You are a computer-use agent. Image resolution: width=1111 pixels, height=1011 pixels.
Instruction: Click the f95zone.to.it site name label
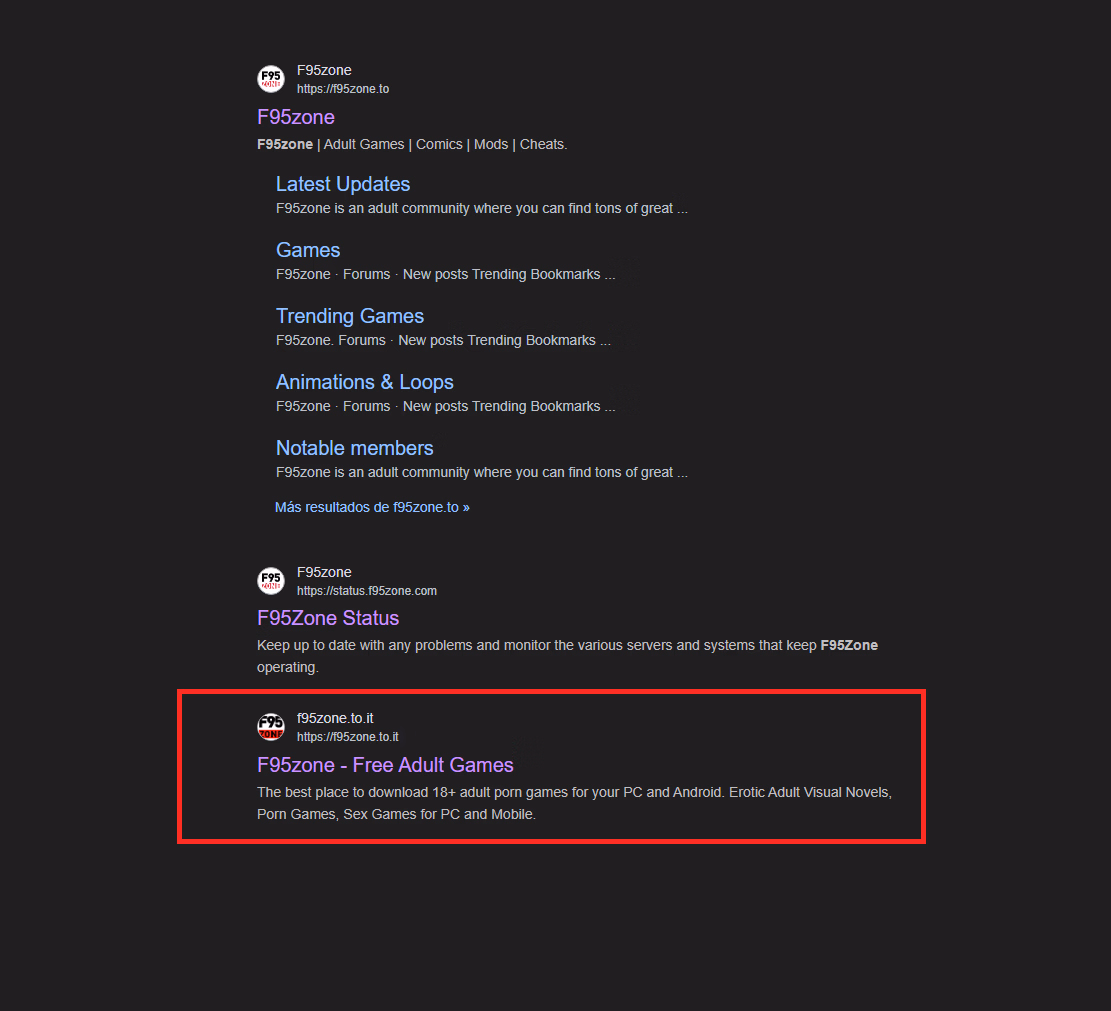pos(335,718)
